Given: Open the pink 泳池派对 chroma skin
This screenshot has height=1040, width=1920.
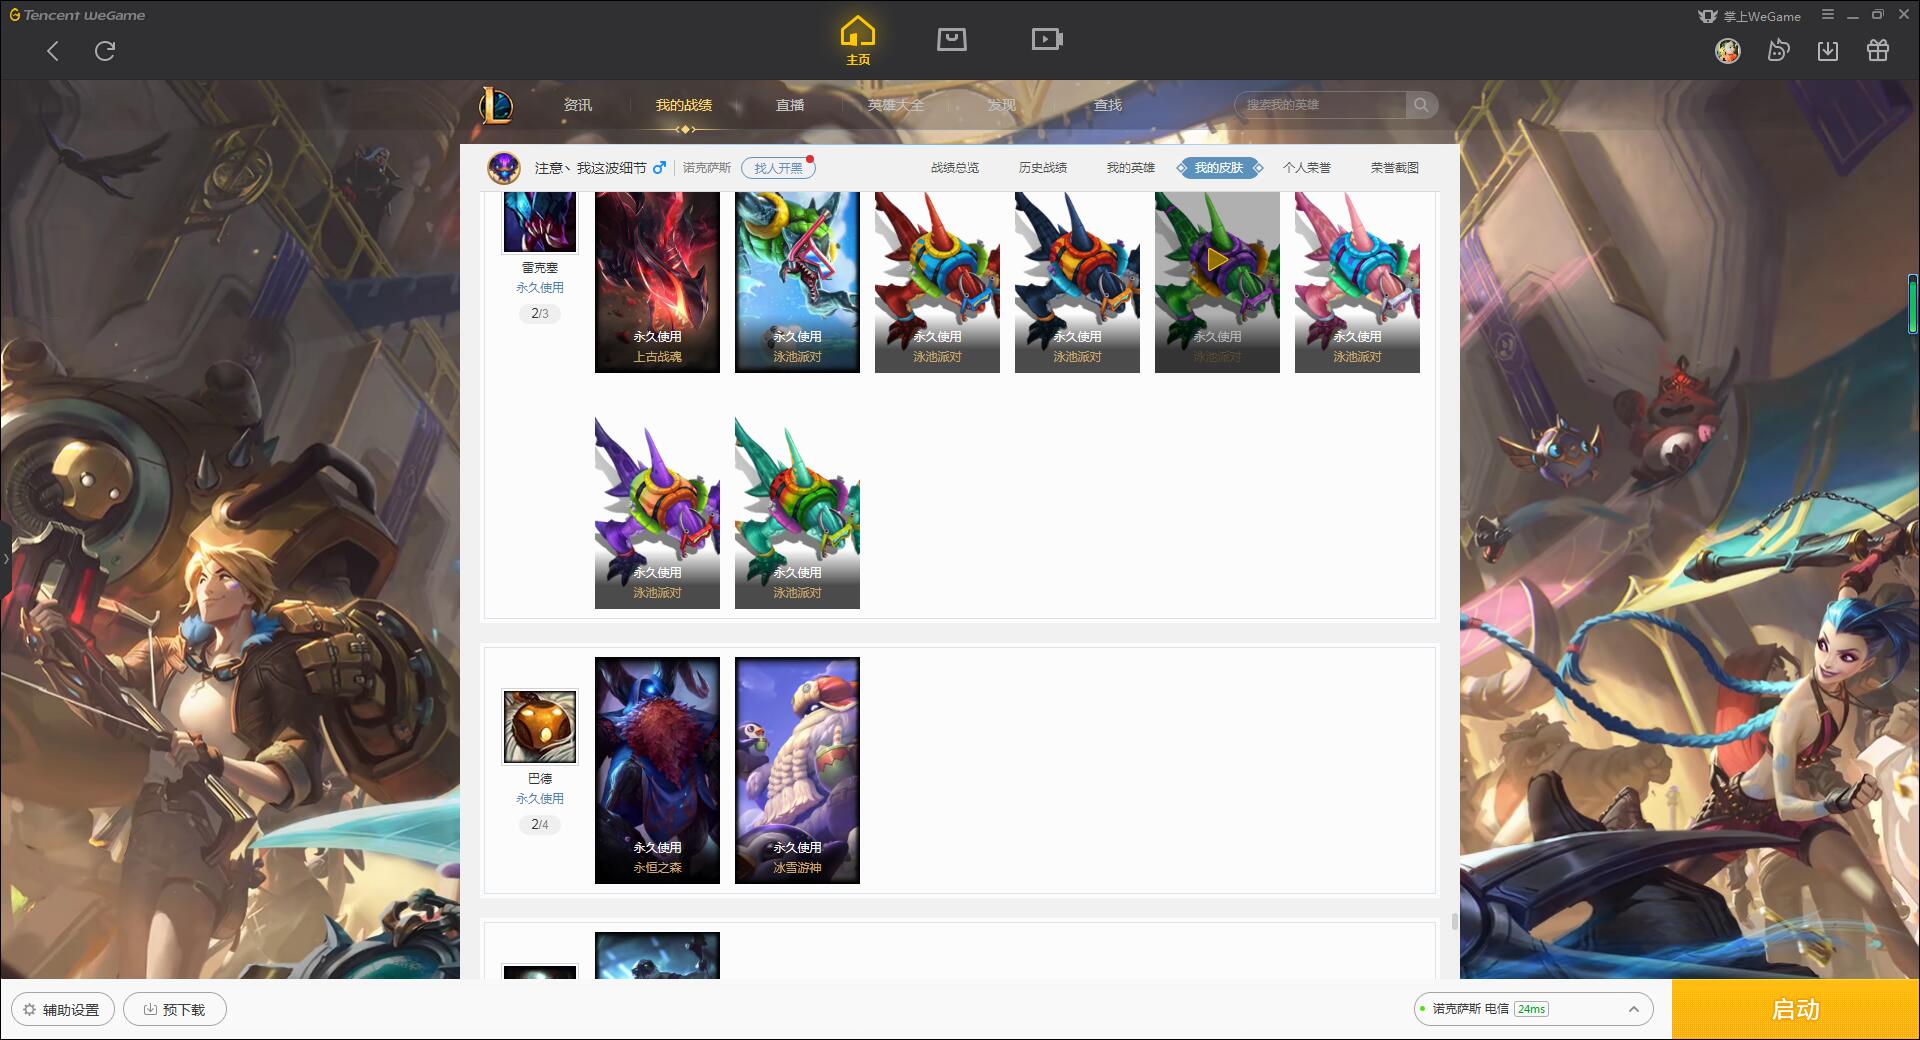Looking at the screenshot, I should point(1357,282).
